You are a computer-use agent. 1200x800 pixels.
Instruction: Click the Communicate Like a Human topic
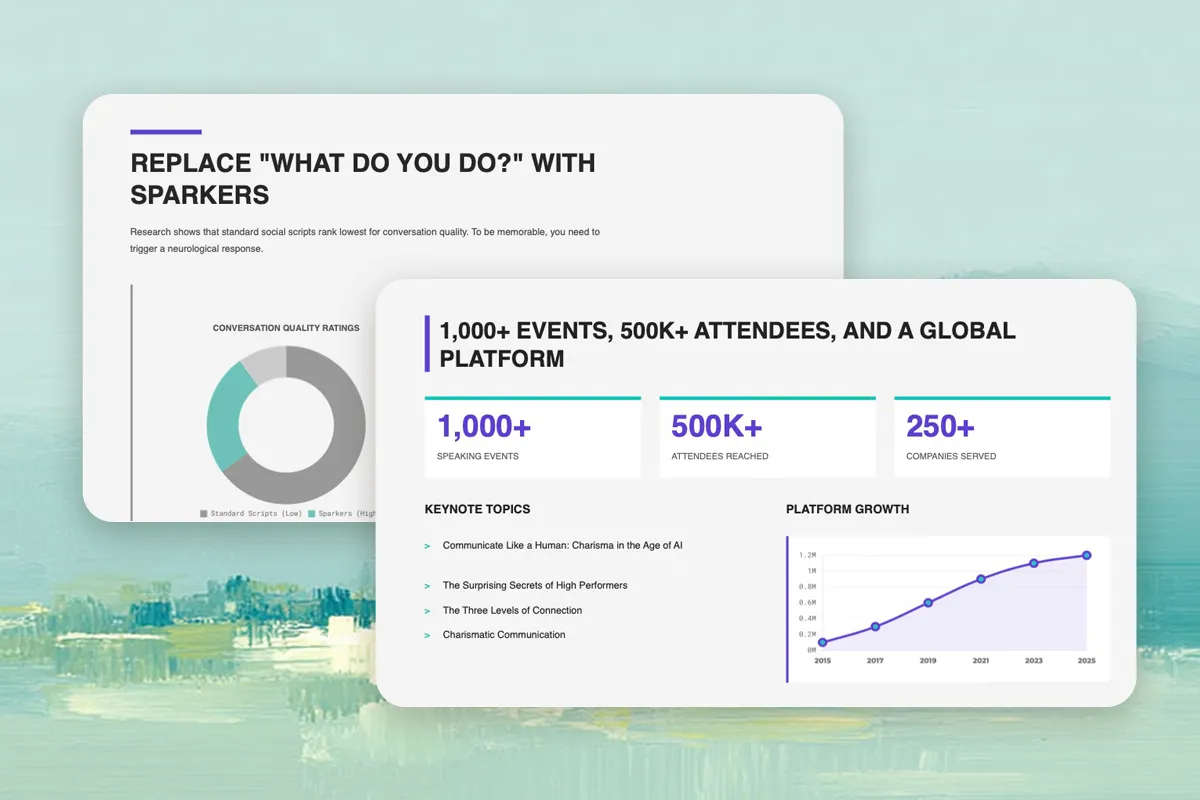point(562,546)
